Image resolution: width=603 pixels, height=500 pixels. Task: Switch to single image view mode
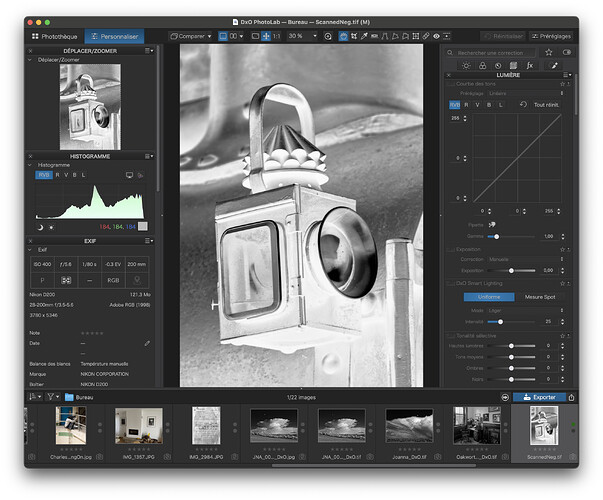223,36
